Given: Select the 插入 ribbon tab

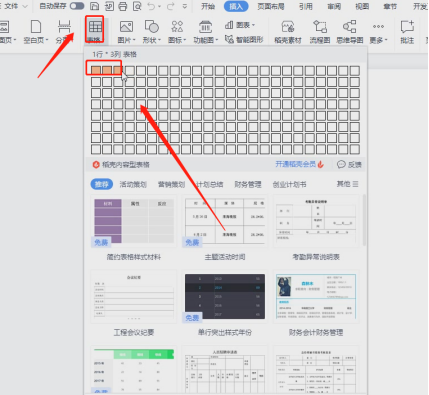Looking at the screenshot, I should pos(236,6).
